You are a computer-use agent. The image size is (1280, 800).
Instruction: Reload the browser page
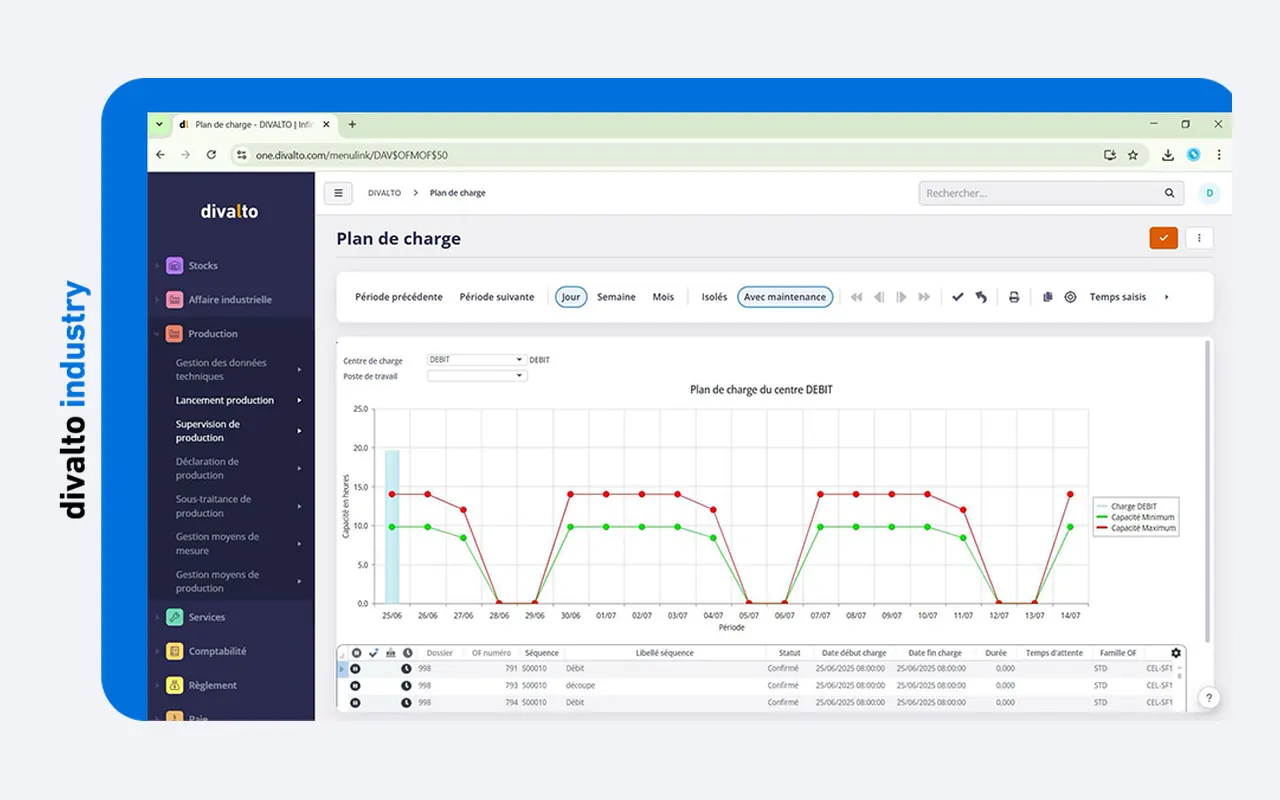(x=211, y=155)
